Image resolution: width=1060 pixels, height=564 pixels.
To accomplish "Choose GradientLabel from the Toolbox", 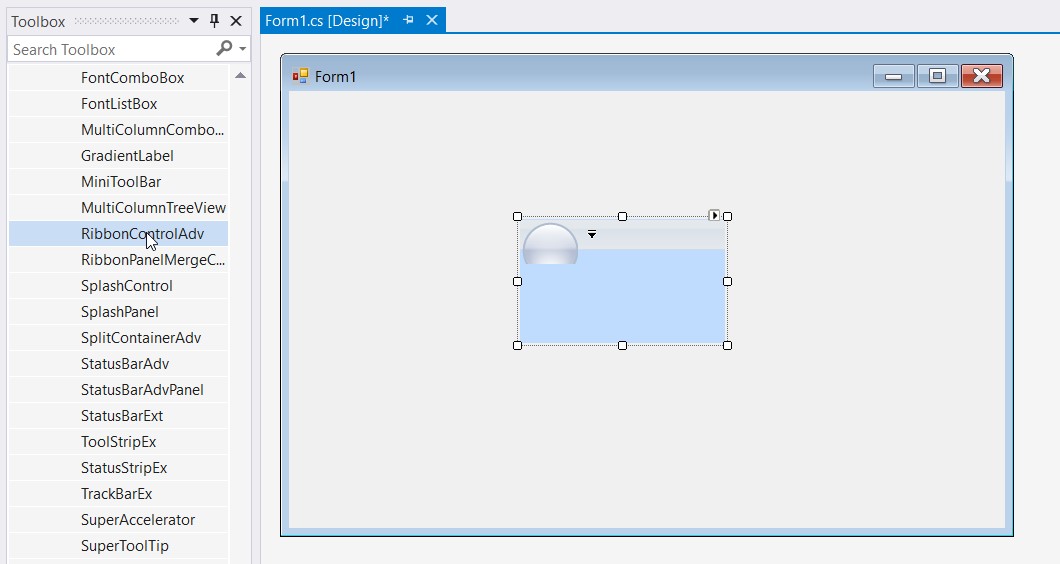I will pyautogui.click(x=127, y=156).
